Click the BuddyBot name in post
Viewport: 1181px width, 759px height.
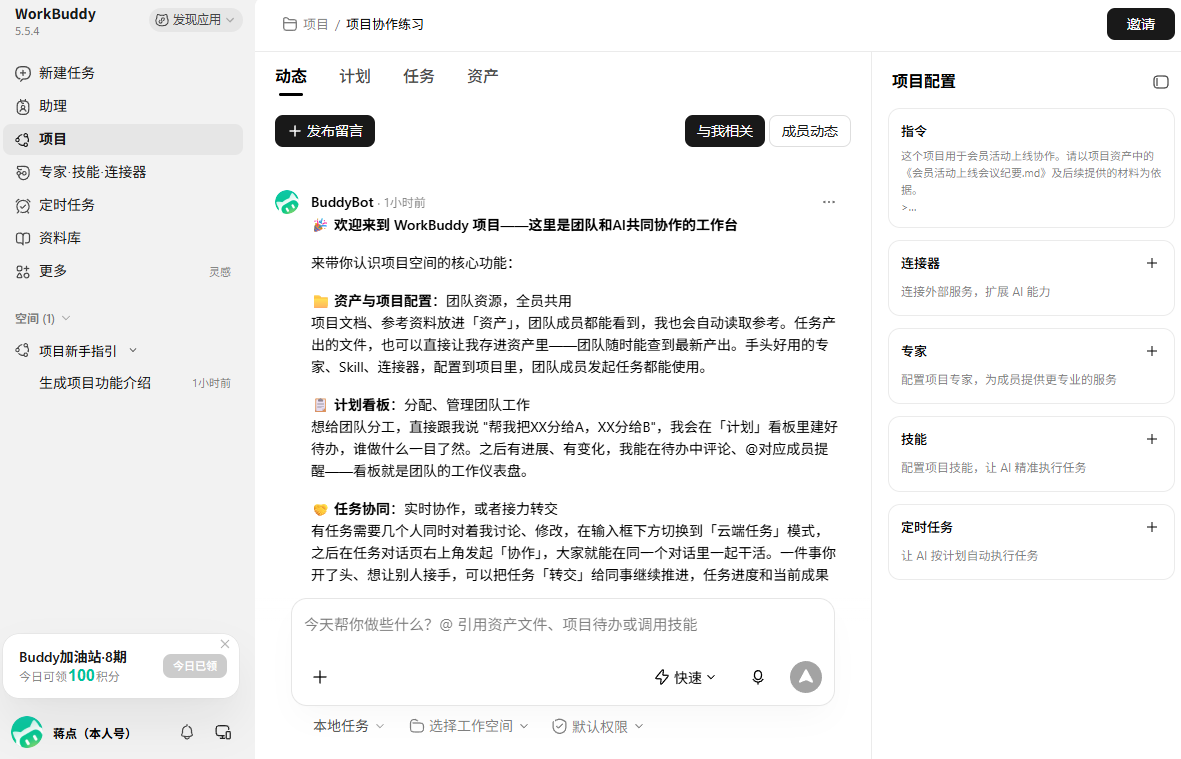[342, 202]
